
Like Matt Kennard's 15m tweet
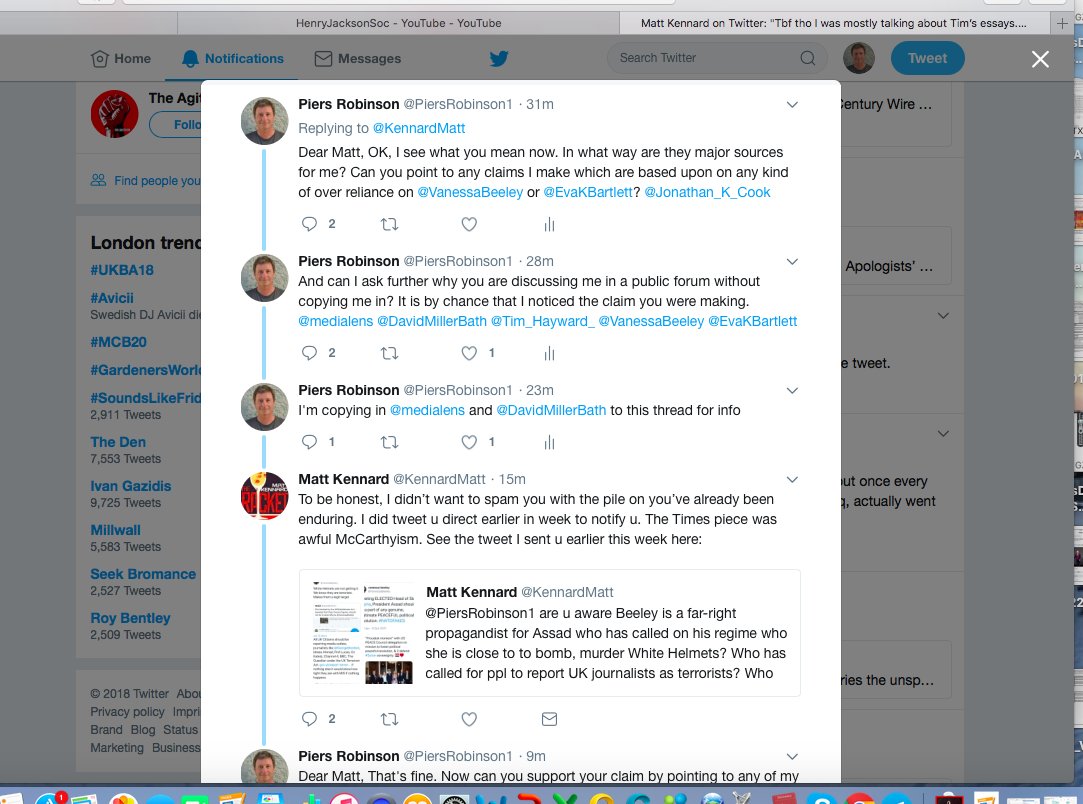click(x=469, y=719)
